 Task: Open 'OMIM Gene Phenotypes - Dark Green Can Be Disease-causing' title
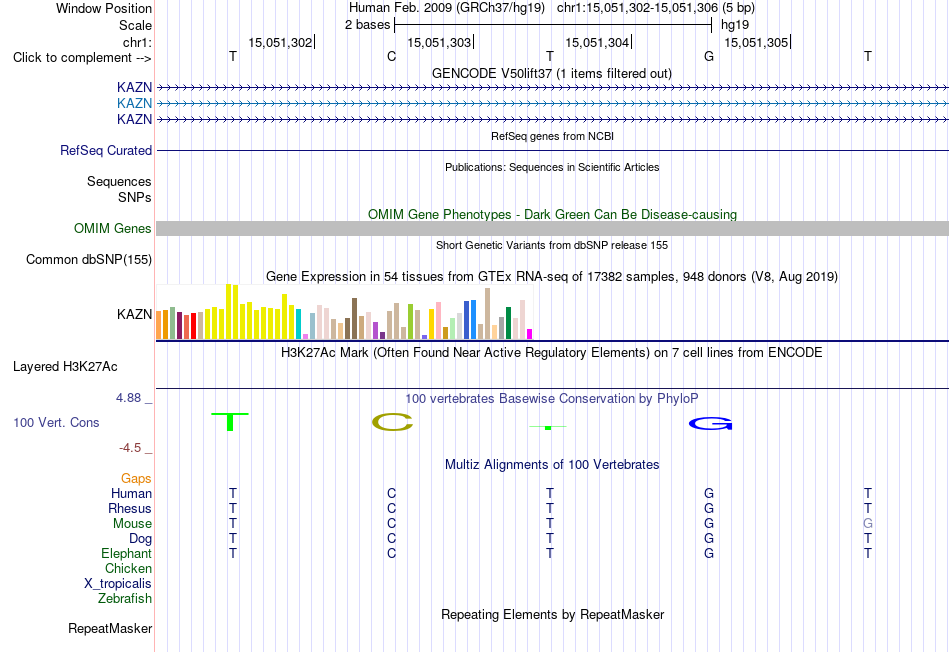(x=552, y=215)
